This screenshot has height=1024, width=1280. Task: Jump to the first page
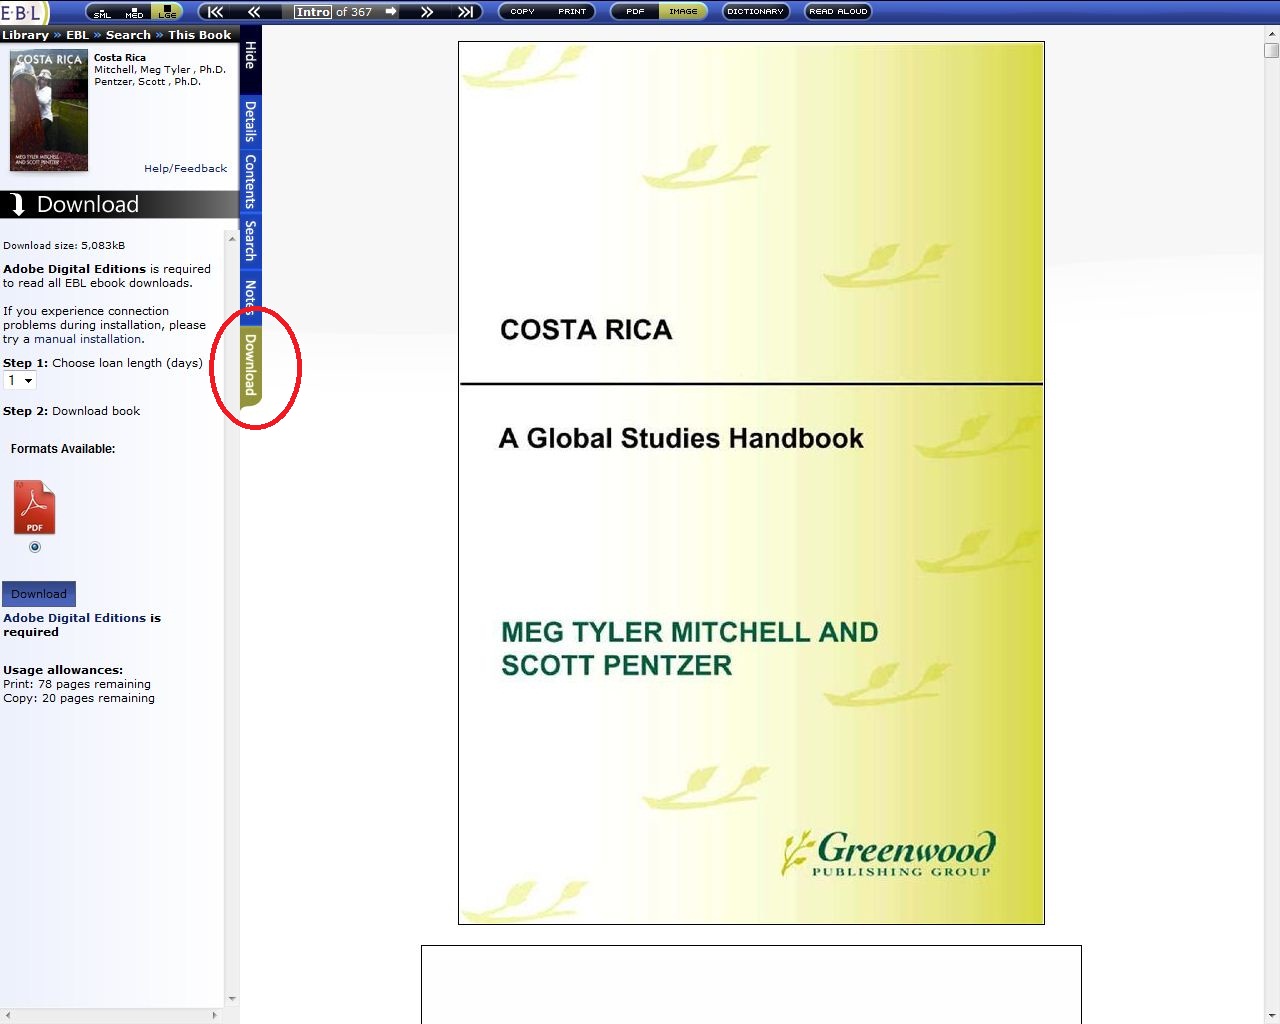(x=215, y=12)
